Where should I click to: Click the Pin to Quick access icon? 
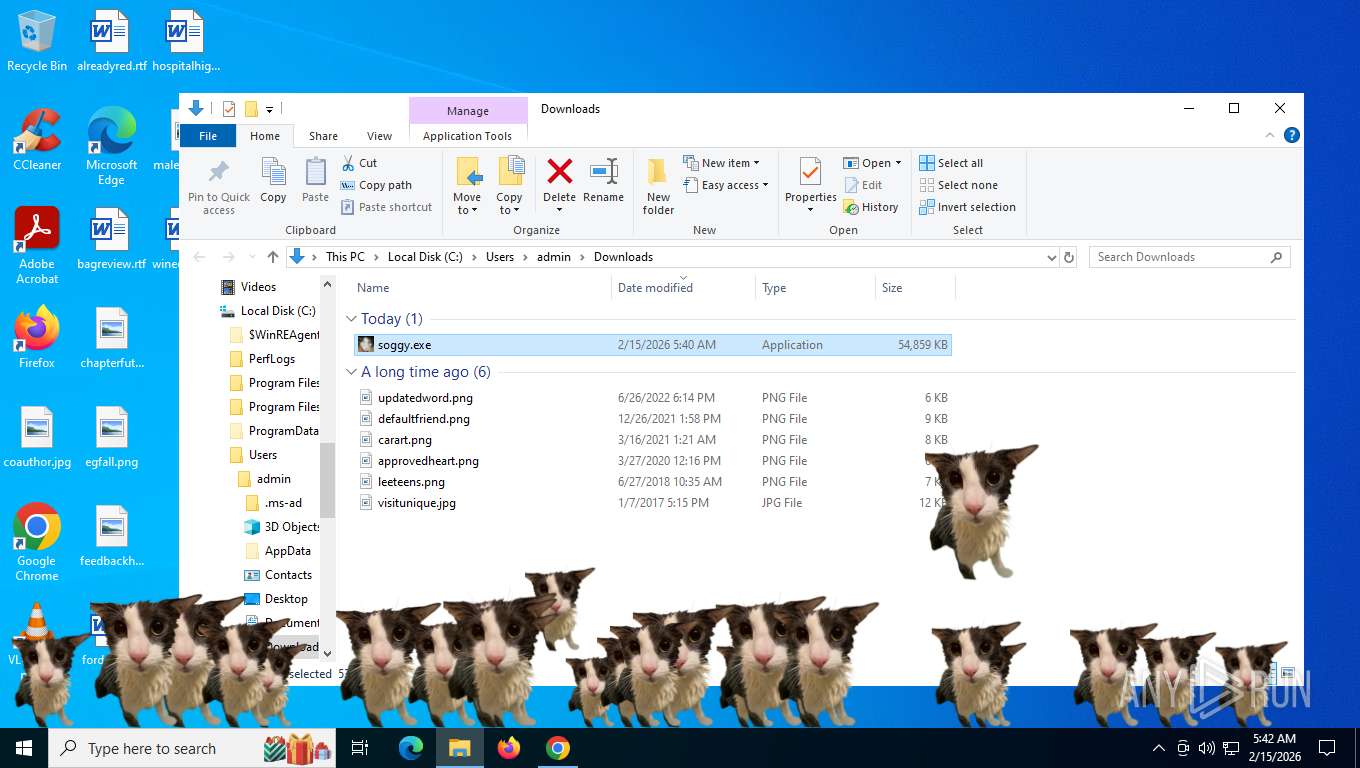(x=218, y=172)
